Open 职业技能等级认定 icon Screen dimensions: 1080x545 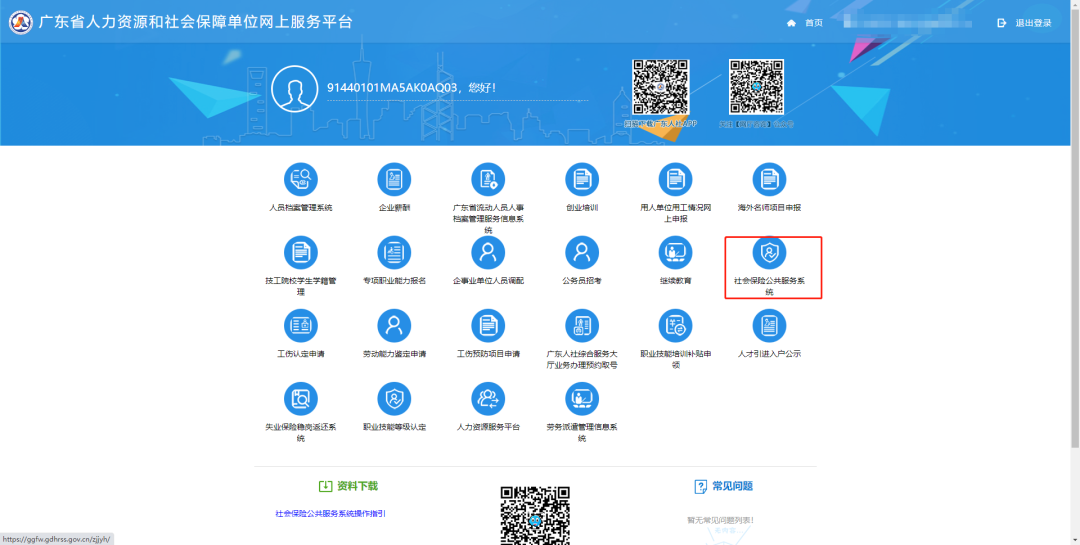pyautogui.click(x=394, y=399)
